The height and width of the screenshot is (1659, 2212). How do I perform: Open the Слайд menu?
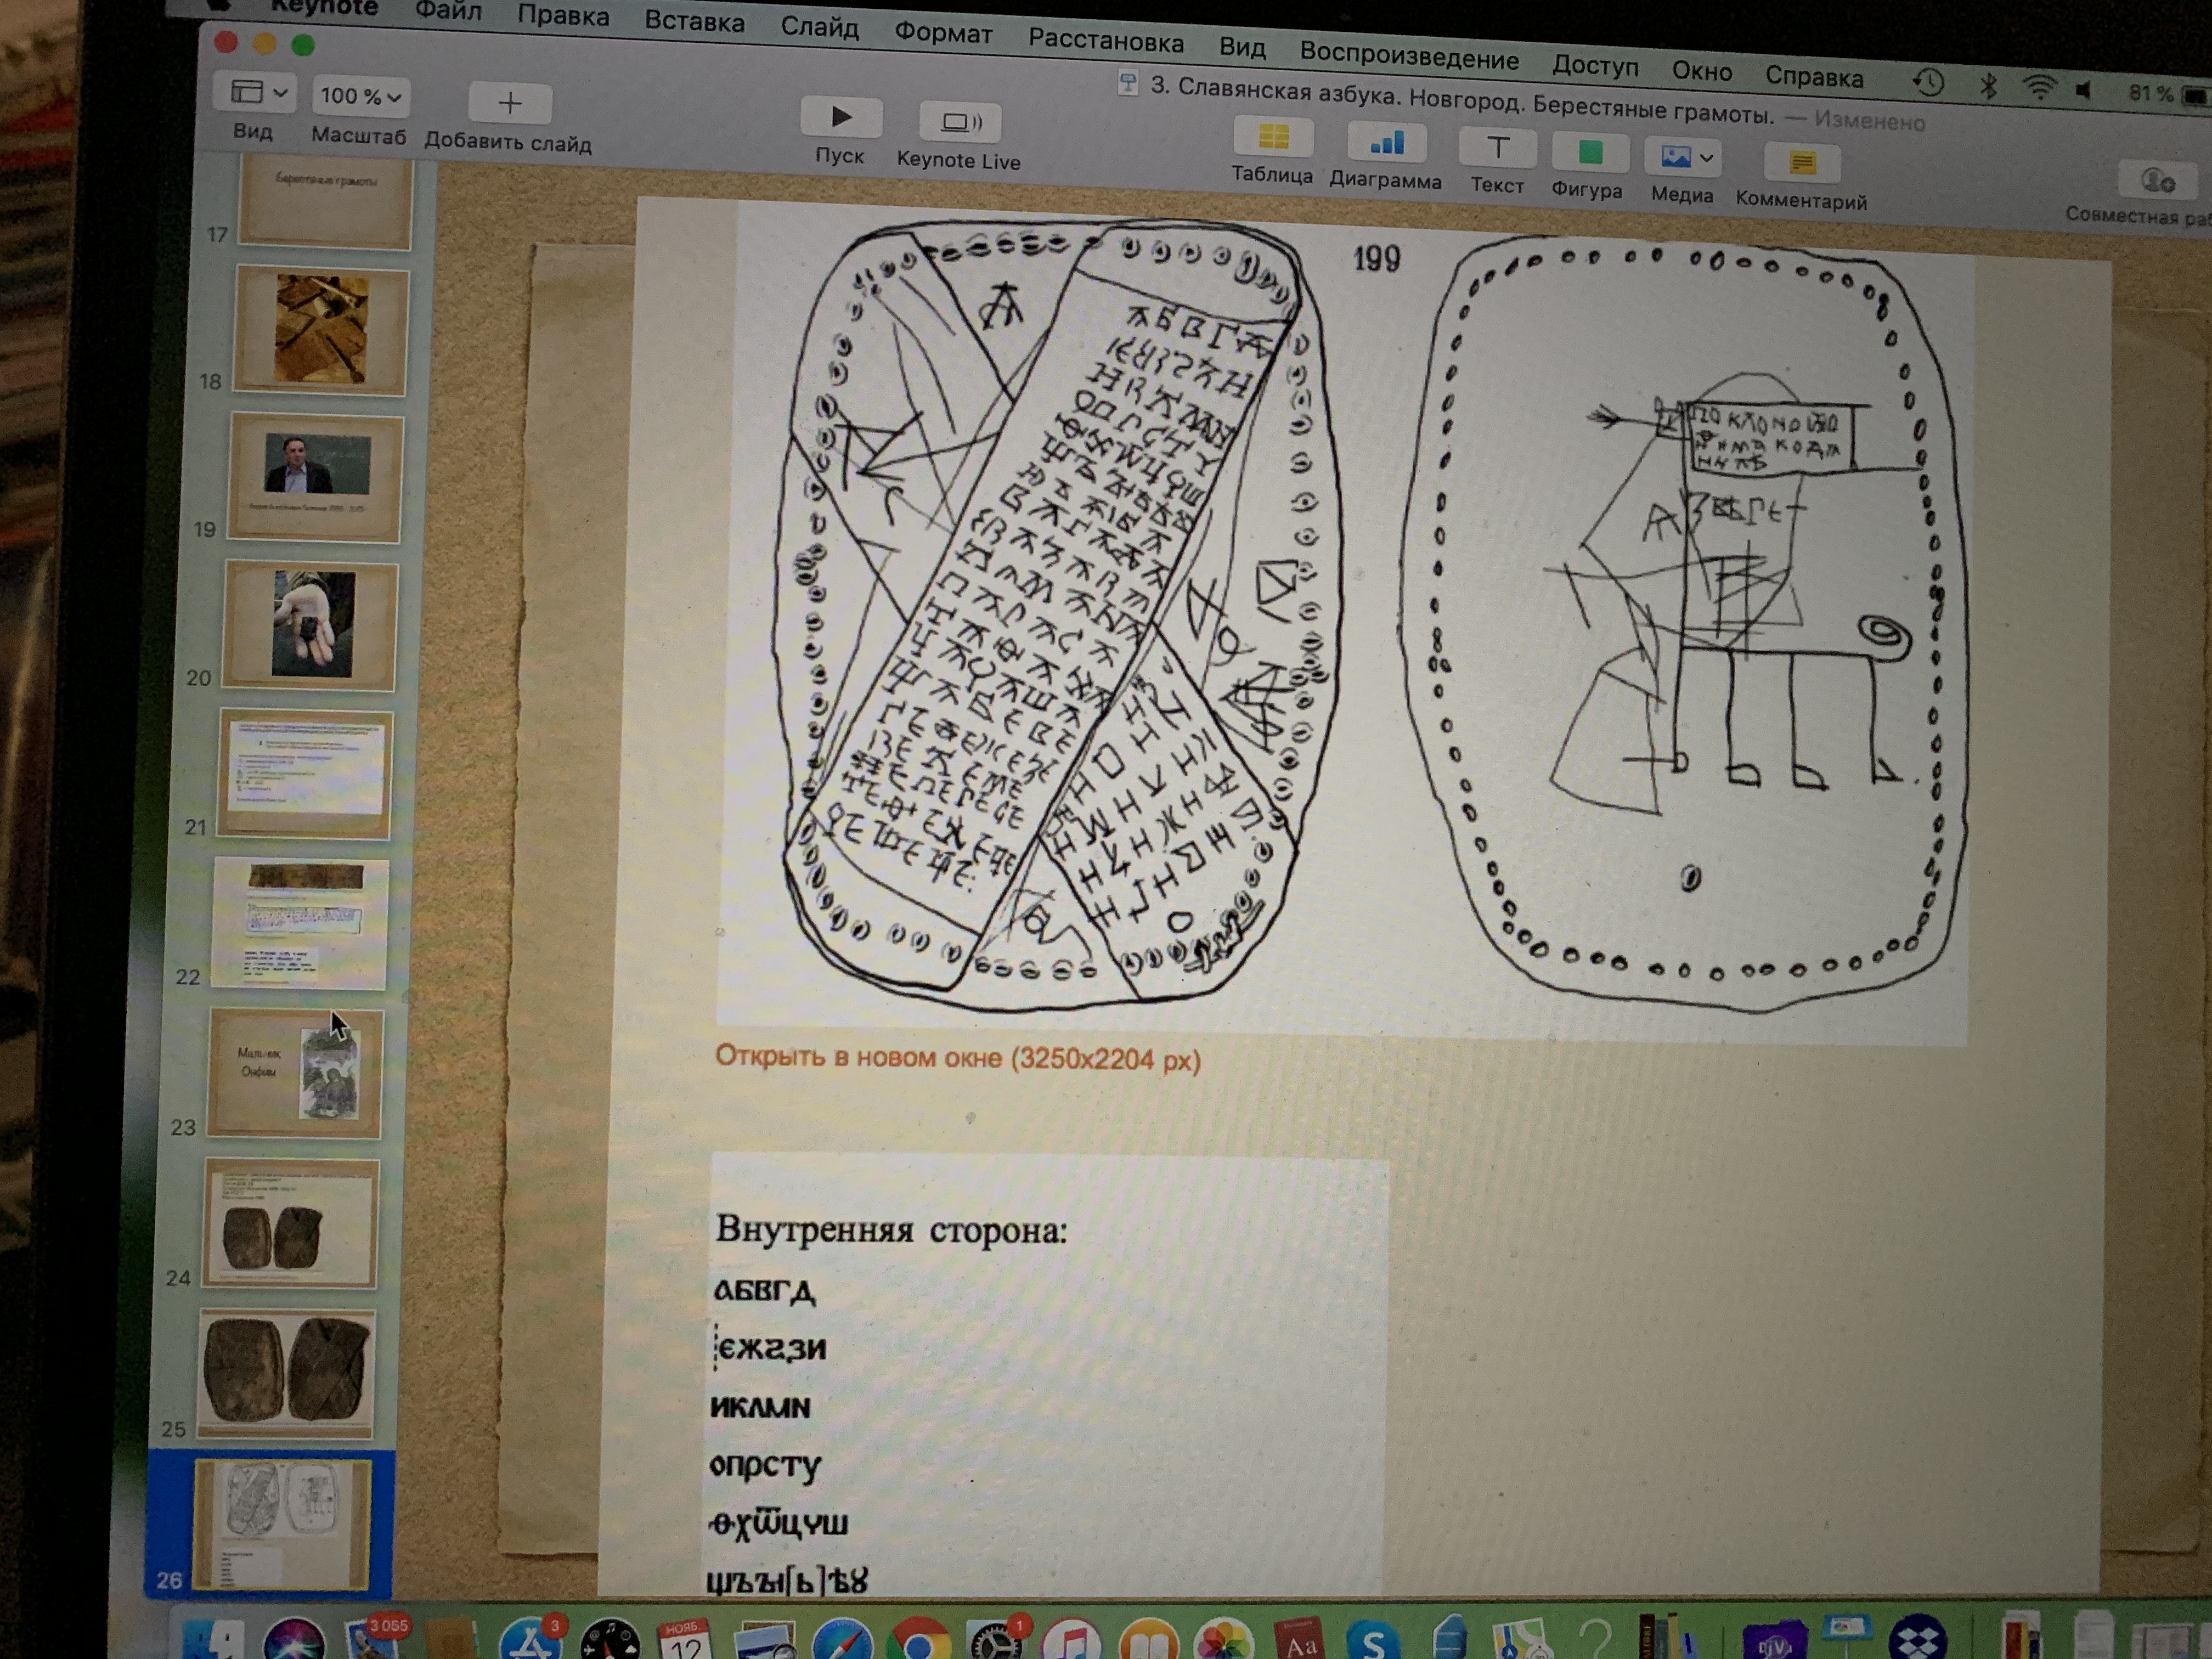pos(819,28)
